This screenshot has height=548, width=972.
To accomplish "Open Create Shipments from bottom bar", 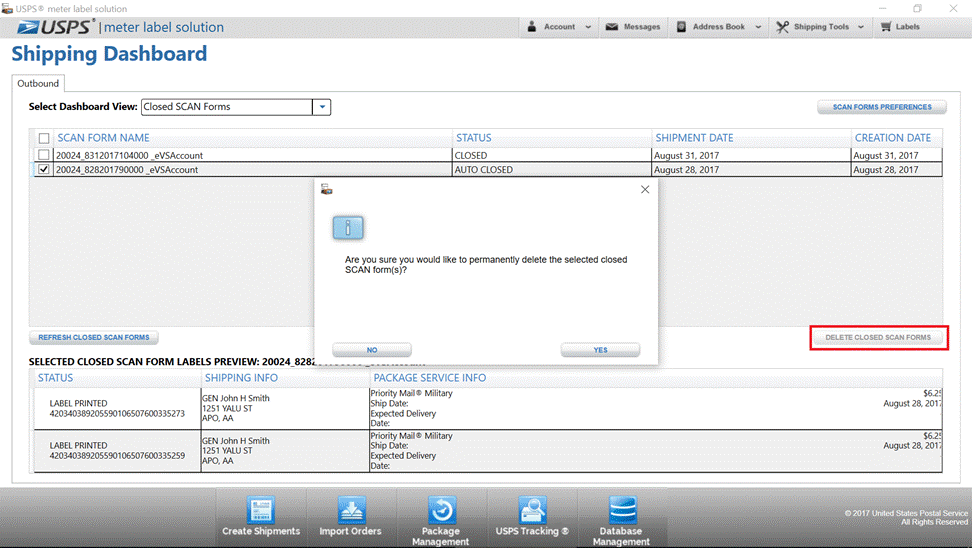I will [x=261, y=516].
